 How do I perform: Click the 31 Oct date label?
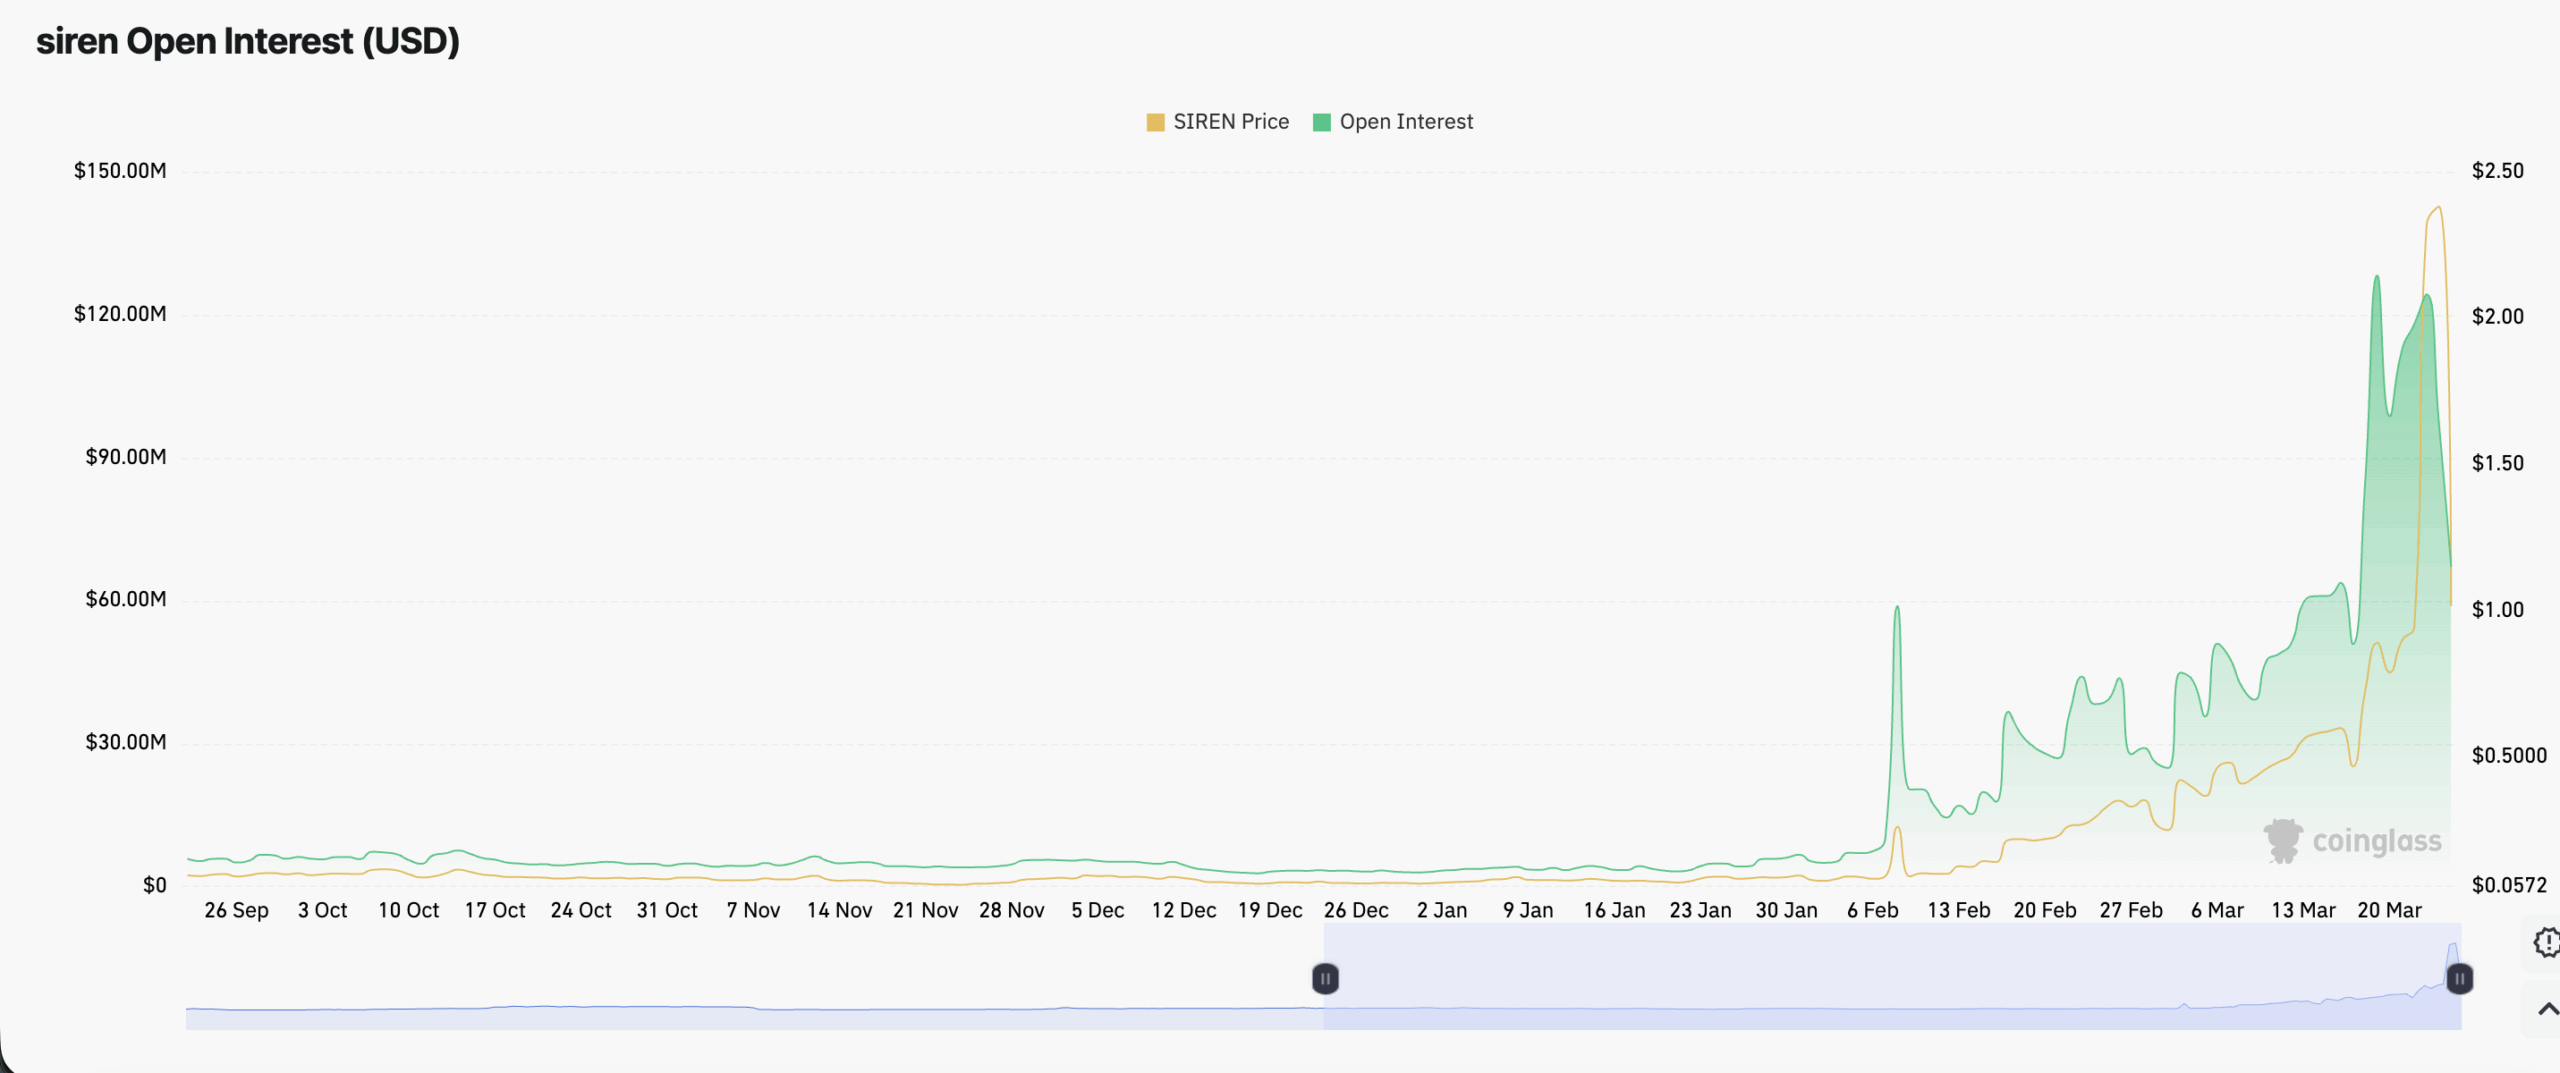tap(667, 911)
